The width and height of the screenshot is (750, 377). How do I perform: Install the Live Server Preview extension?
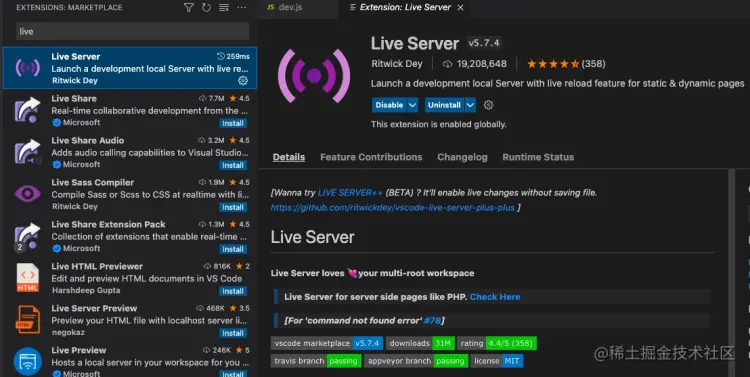pos(233,333)
